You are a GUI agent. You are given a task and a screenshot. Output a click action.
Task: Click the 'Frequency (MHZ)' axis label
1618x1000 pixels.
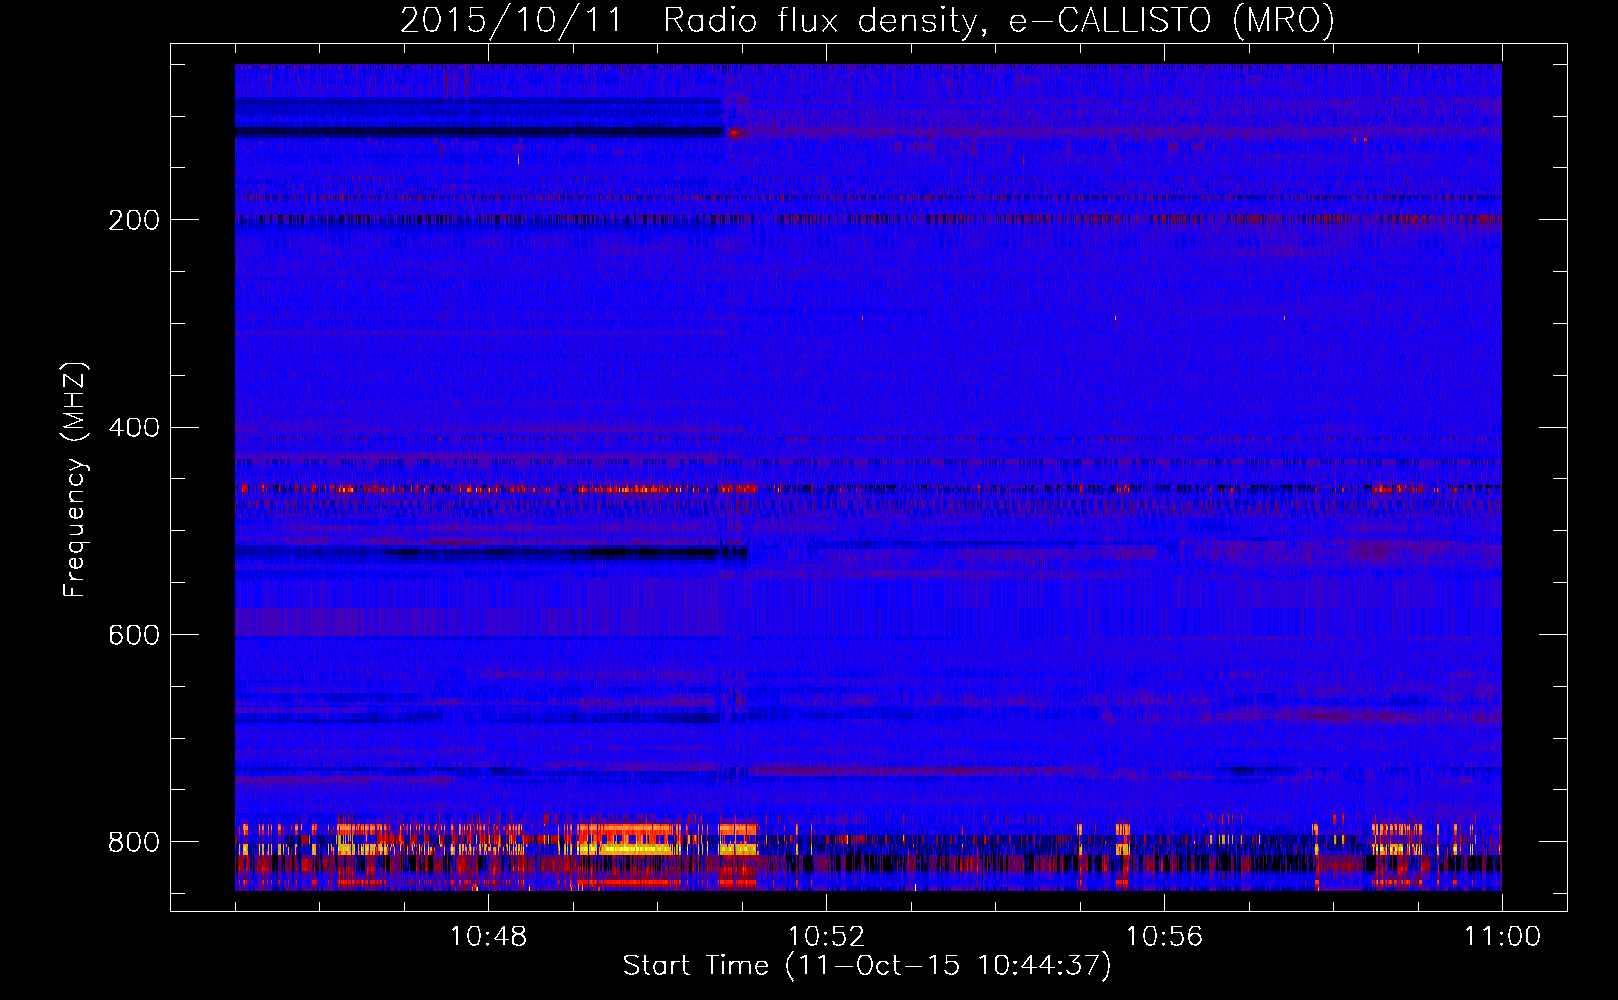(74, 480)
